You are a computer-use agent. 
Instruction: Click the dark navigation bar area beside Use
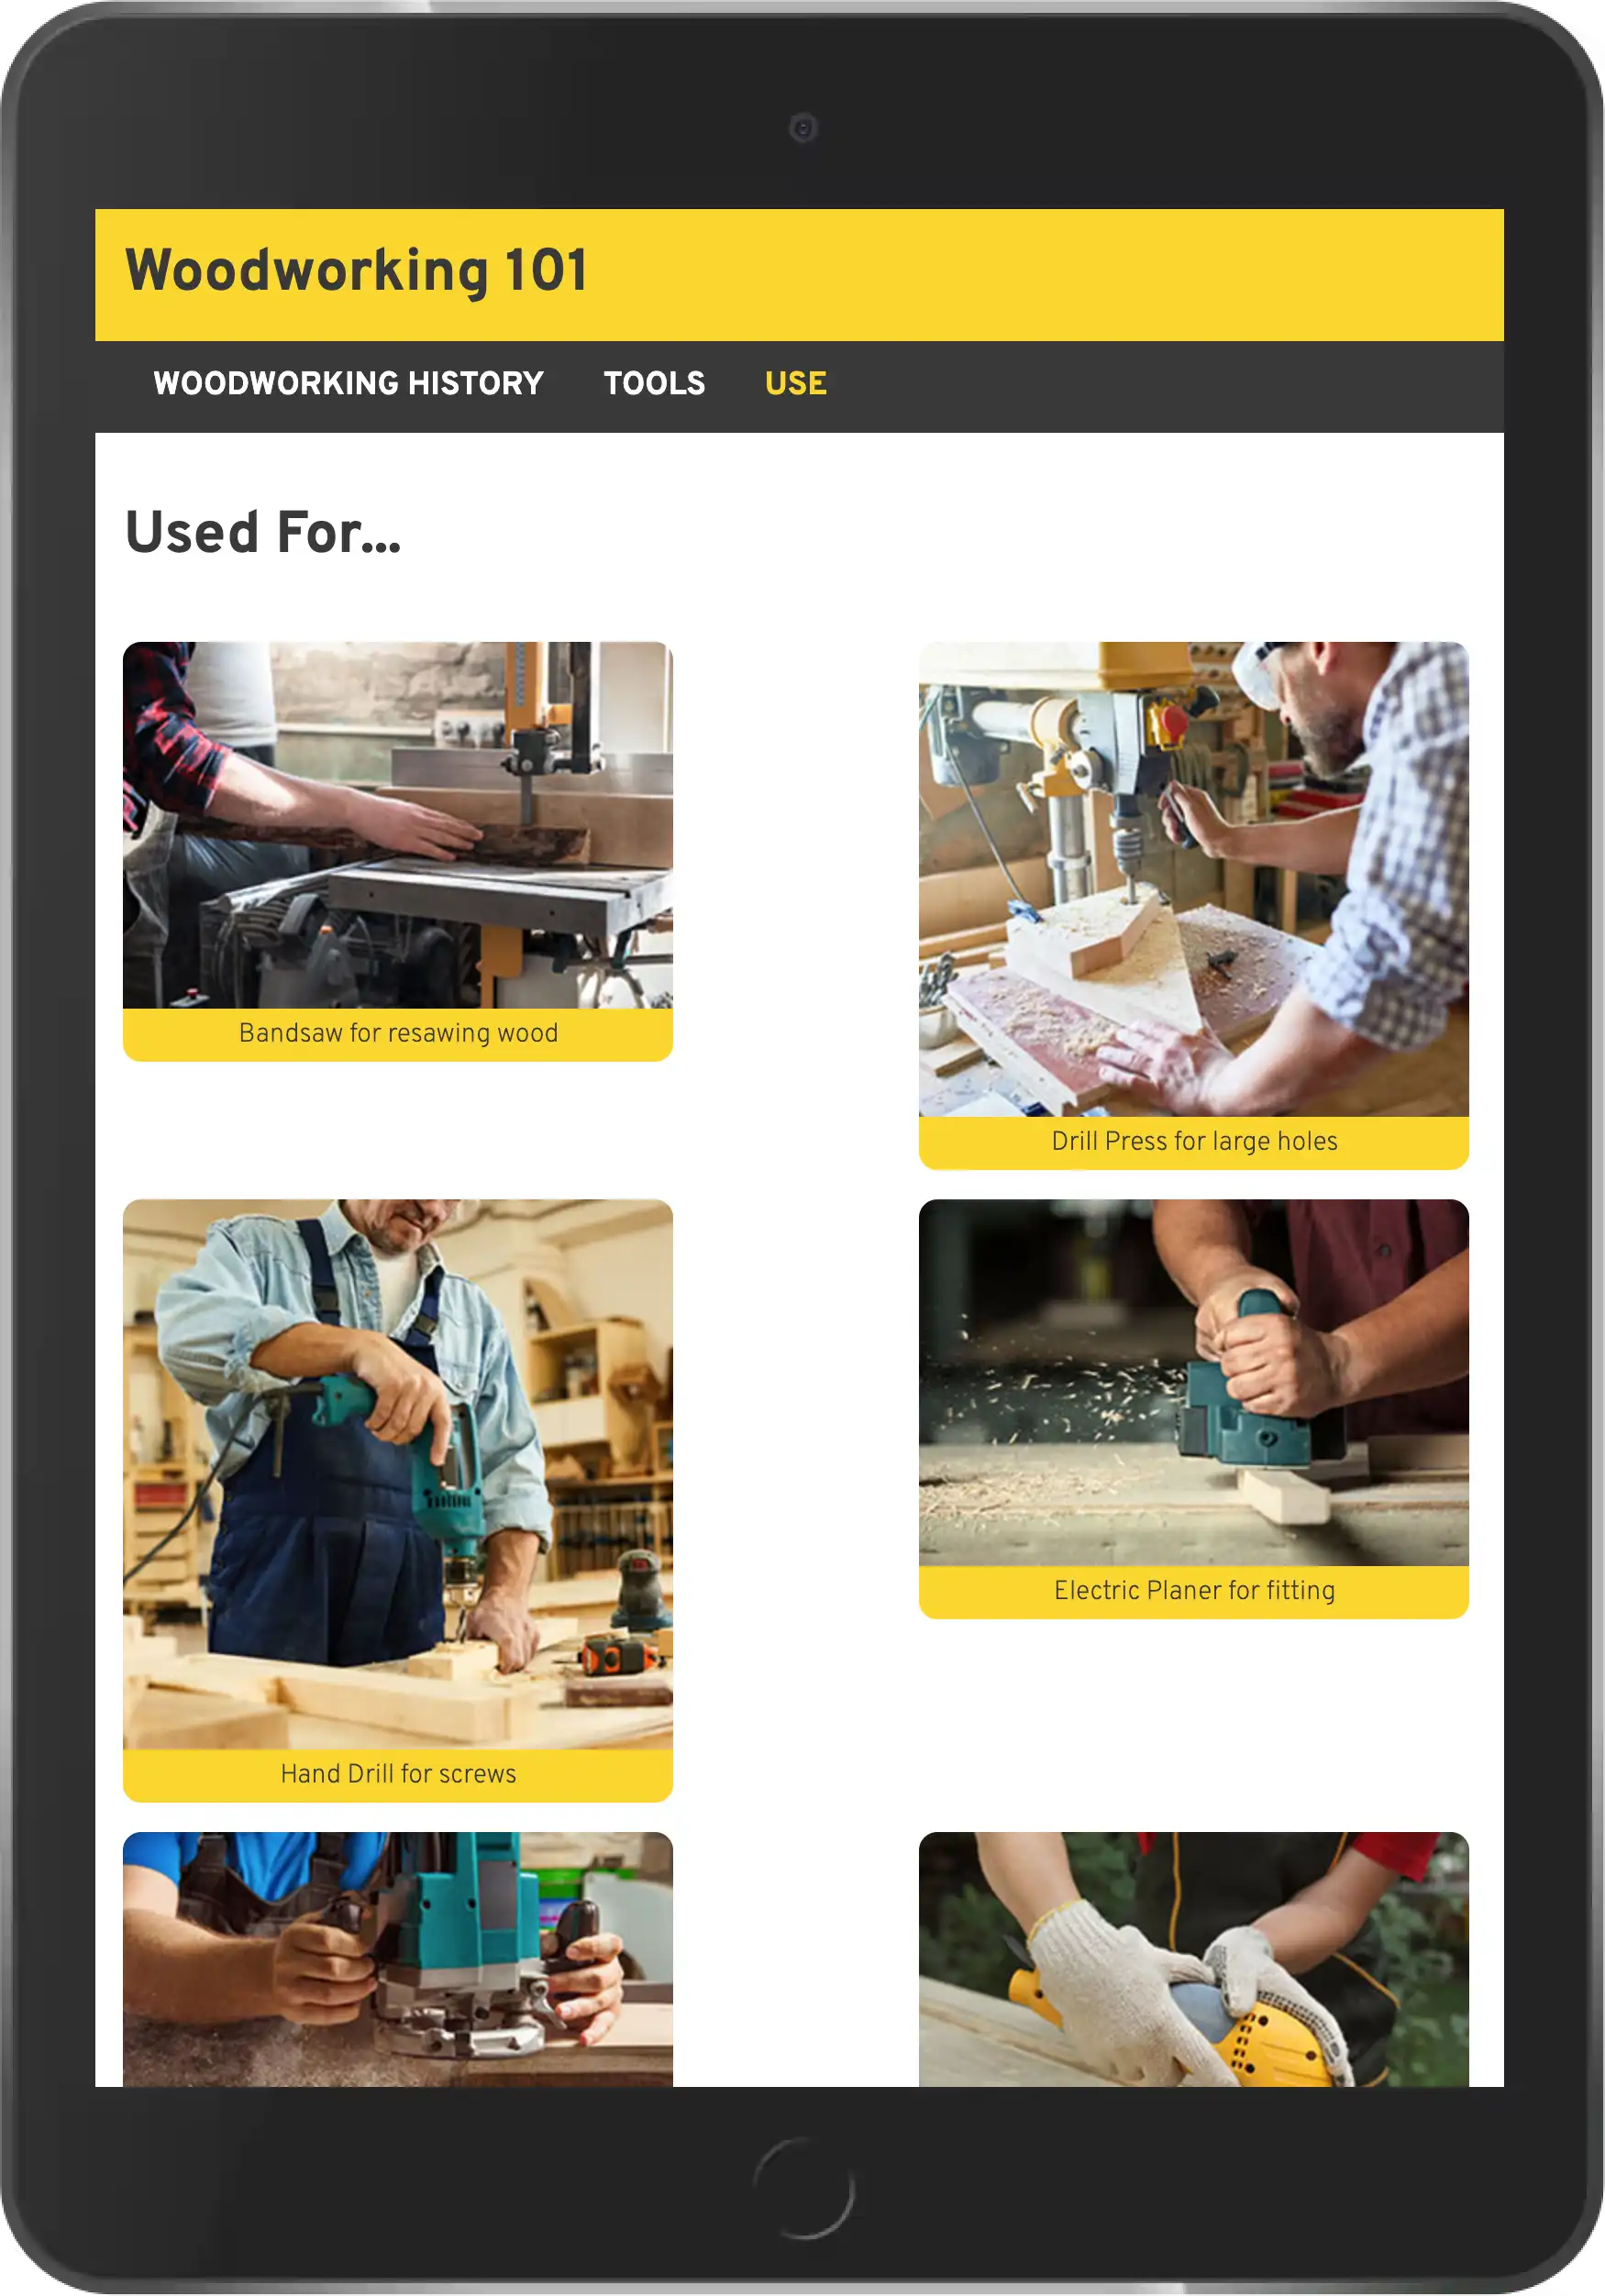pos(1160,387)
